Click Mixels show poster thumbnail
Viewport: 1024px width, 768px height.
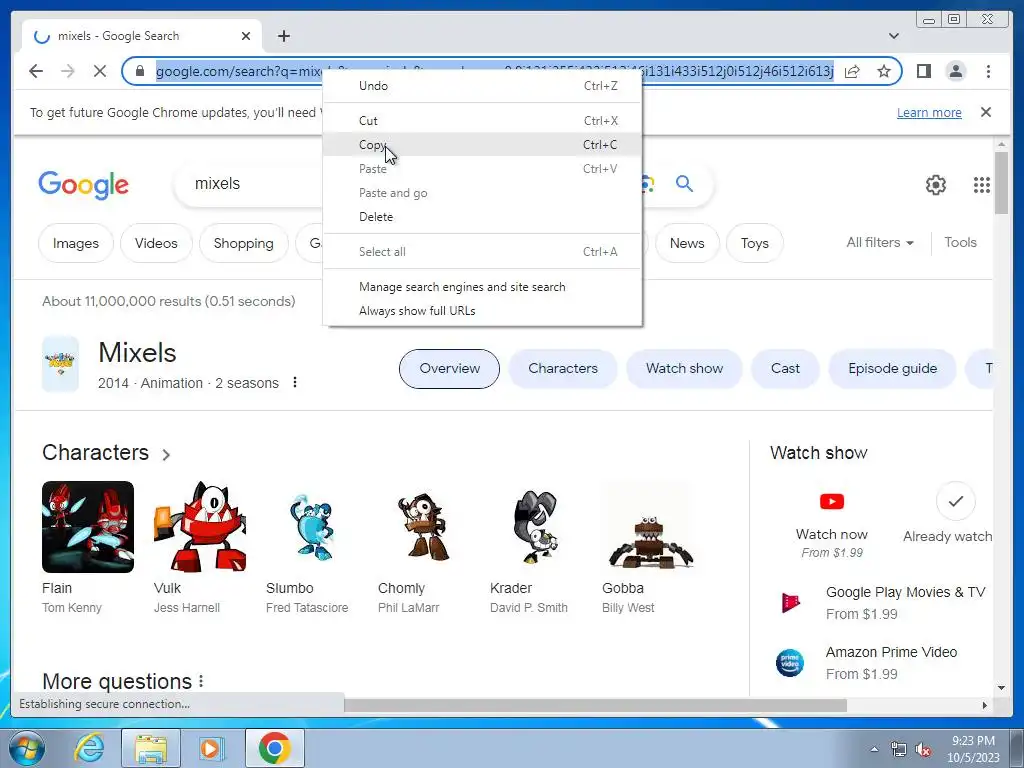[x=61, y=364]
